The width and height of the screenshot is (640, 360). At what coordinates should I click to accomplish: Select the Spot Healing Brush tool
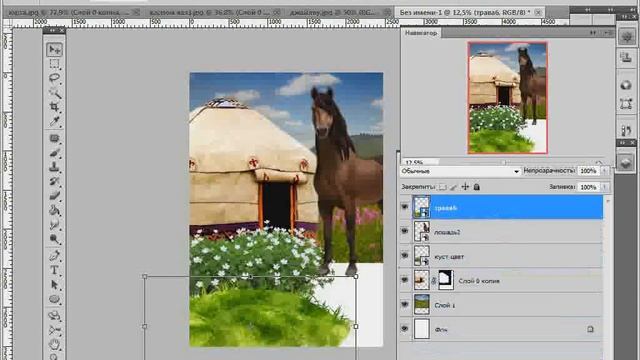tap(54, 139)
